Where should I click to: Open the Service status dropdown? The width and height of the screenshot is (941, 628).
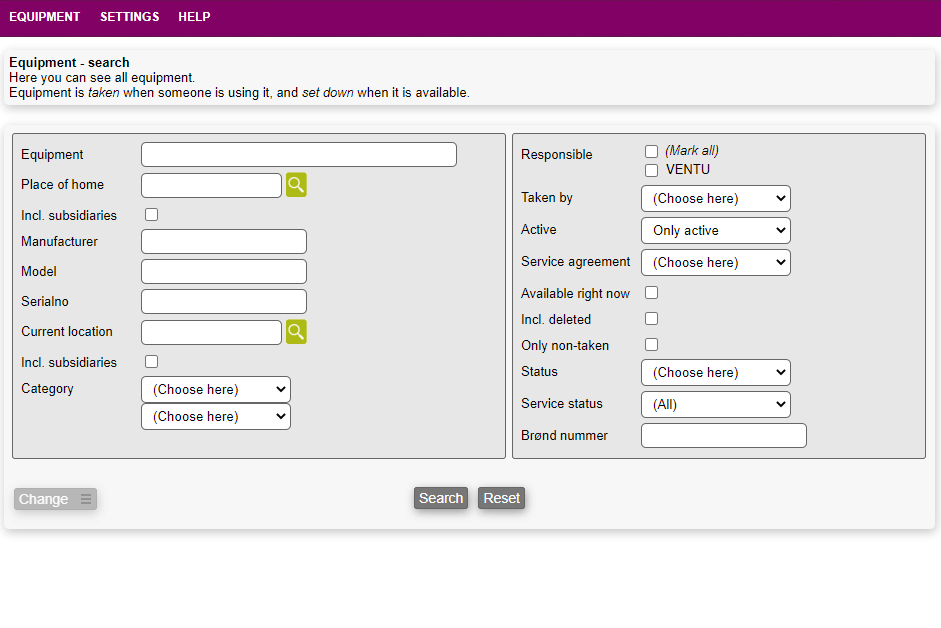(x=715, y=404)
